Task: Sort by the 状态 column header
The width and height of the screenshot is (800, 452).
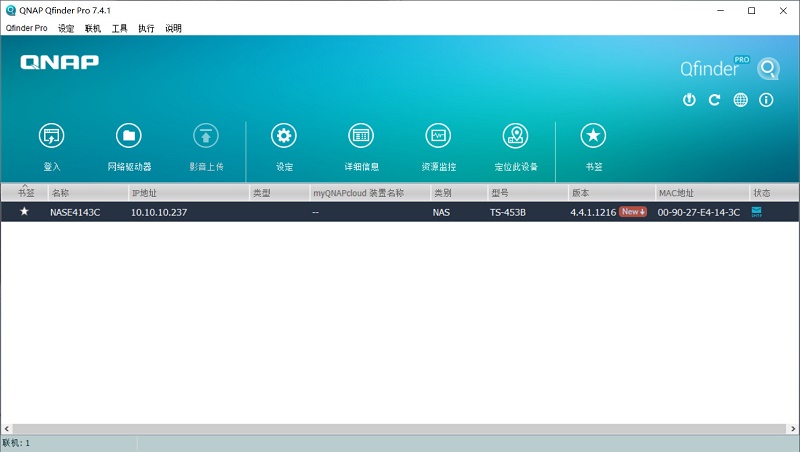Action: [774, 192]
